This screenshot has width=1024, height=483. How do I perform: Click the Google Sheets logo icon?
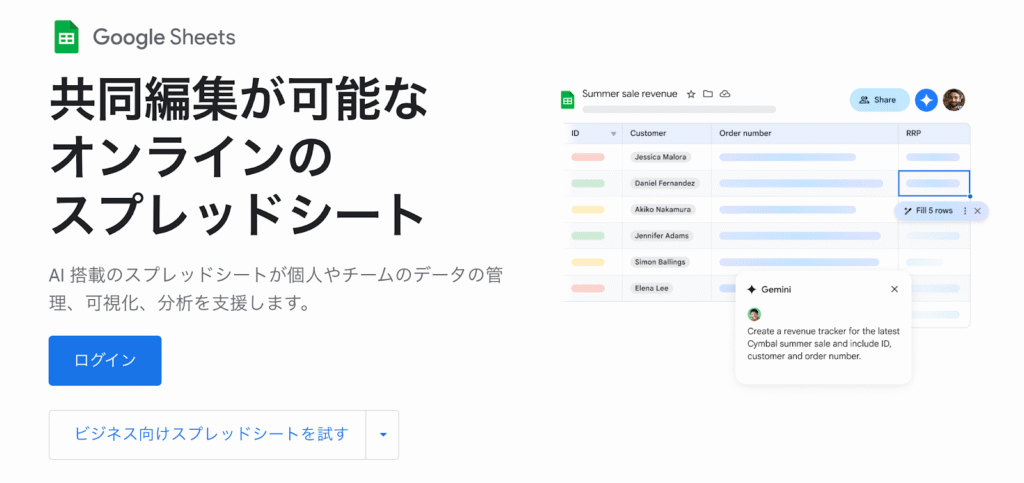pyautogui.click(x=67, y=38)
